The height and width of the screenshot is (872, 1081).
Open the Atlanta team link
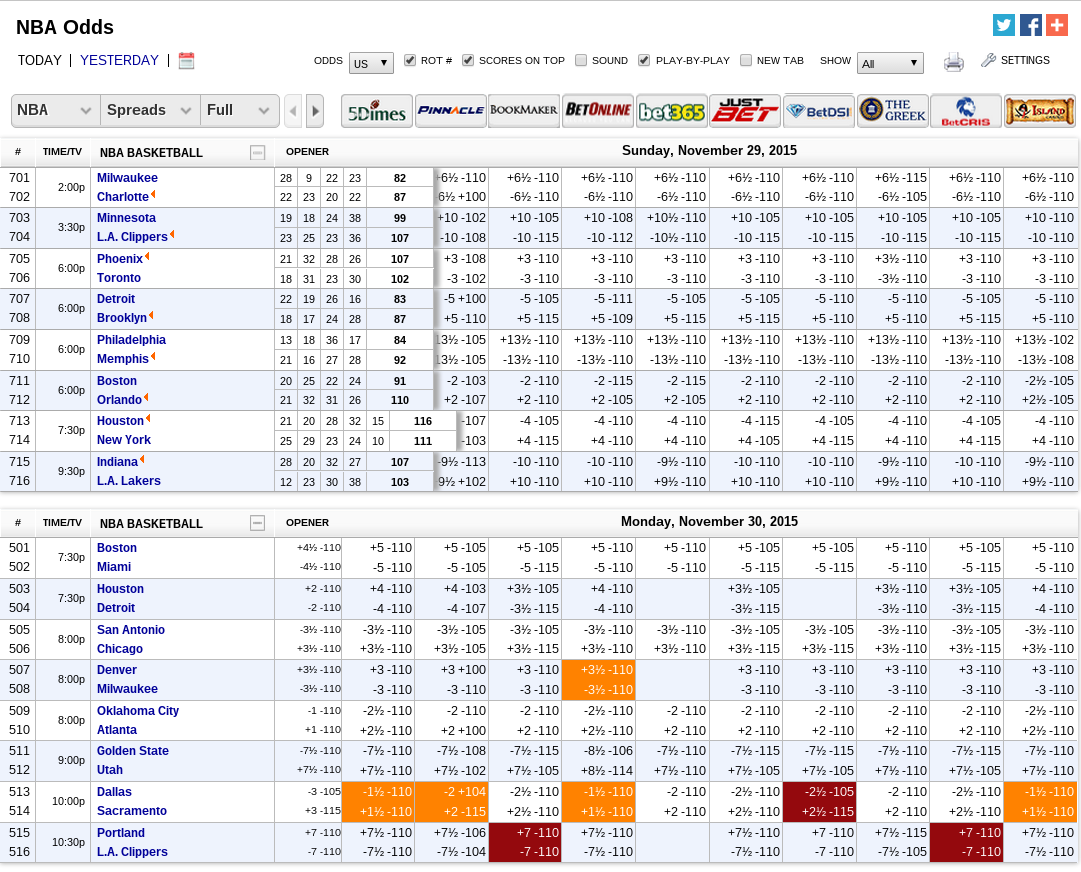coord(117,729)
